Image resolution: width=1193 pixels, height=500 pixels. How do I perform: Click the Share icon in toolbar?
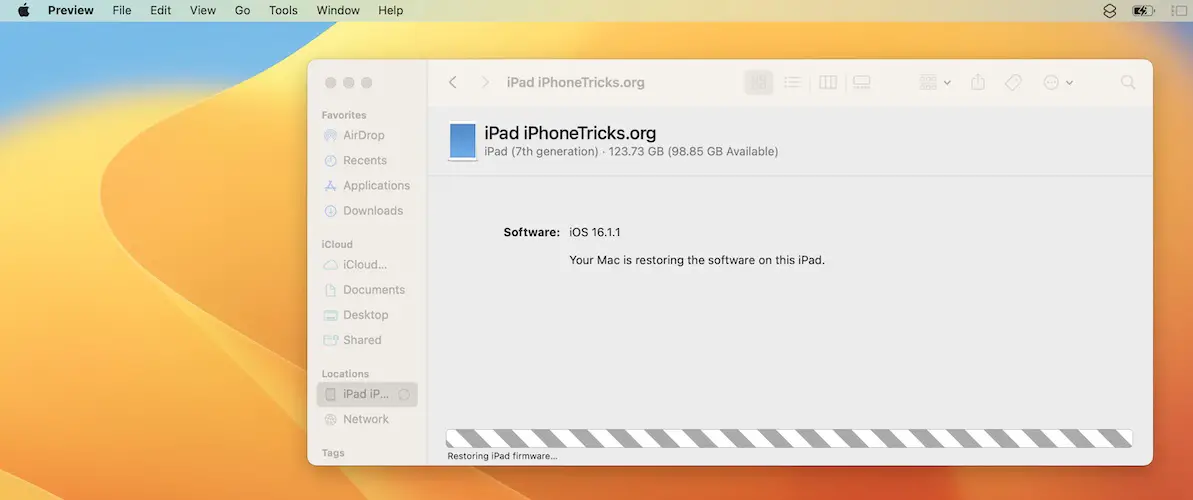point(979,83)
